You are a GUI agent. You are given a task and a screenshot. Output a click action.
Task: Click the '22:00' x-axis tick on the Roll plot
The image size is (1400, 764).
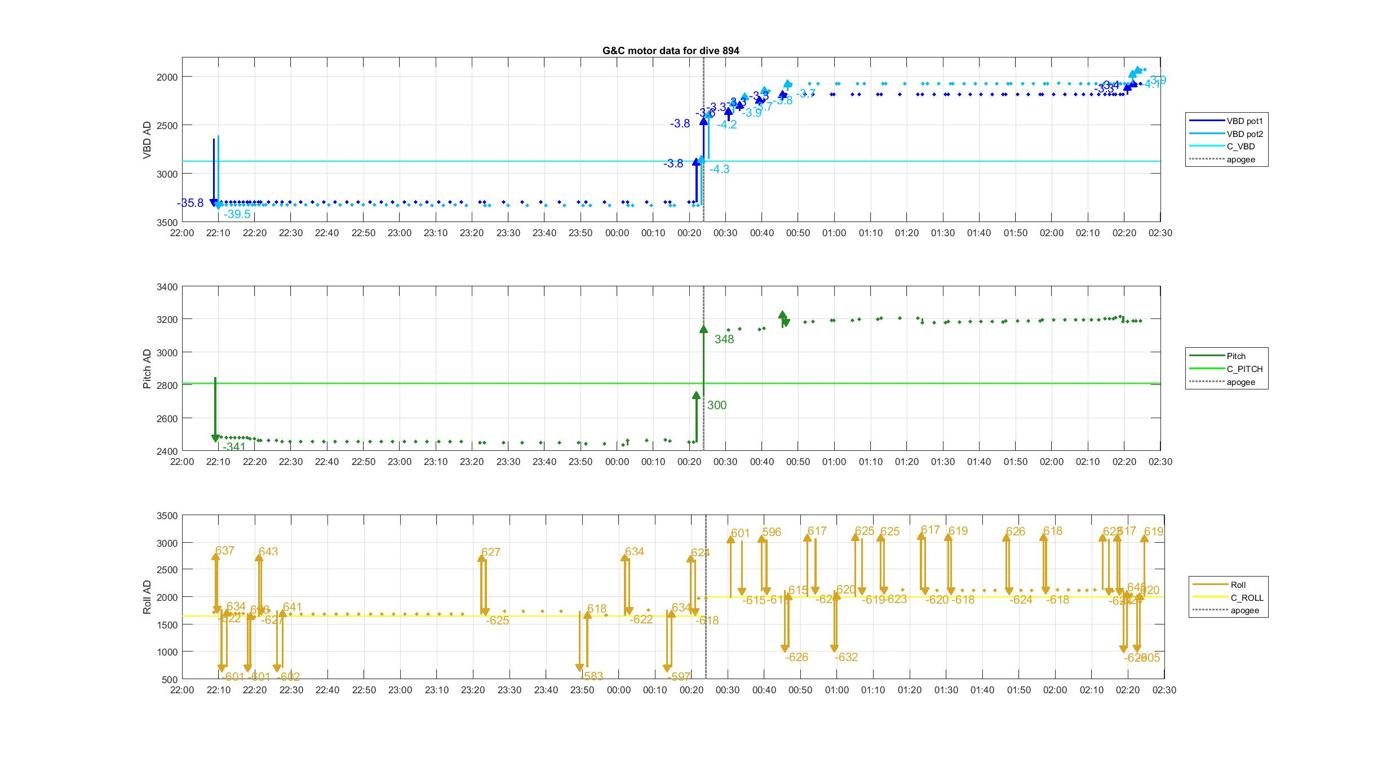click(x=182, y=690)
